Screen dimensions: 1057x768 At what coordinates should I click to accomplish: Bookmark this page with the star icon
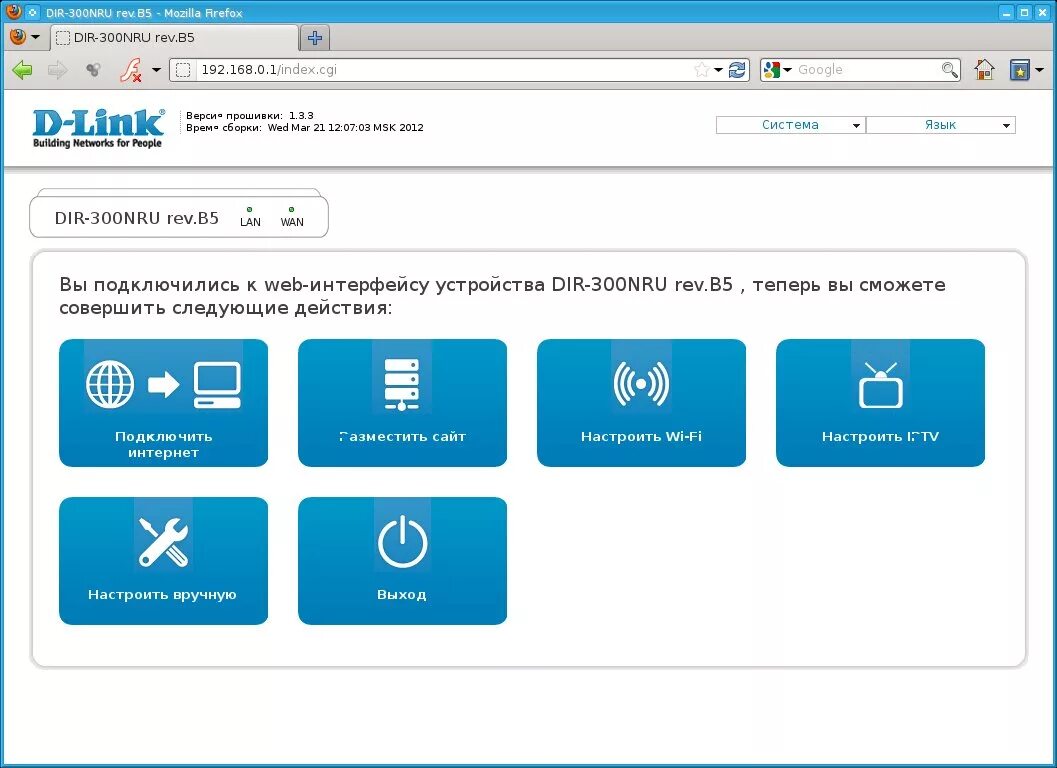pyautogui.click(x=702, y=69)
